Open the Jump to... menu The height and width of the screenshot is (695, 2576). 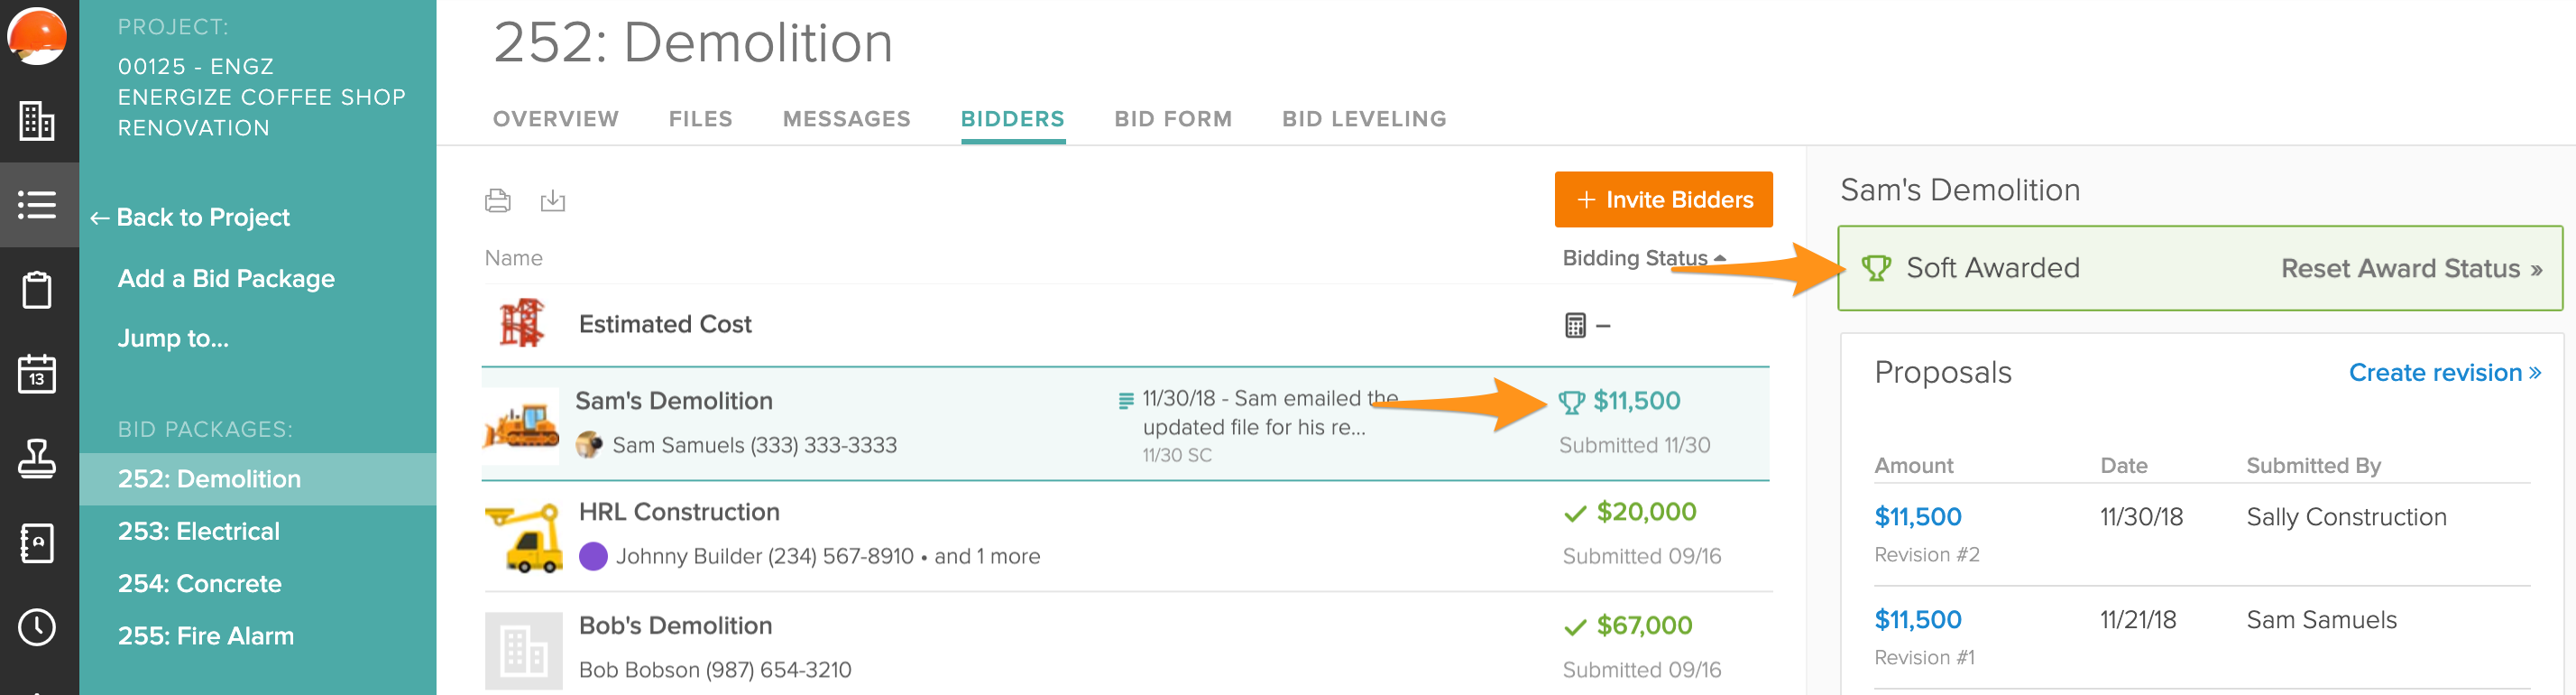click(173, 338)
